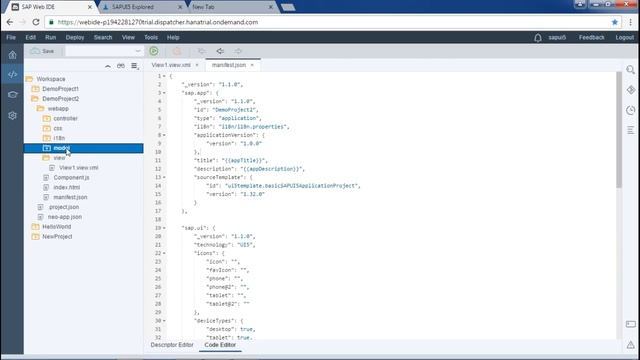The image size is (640, 360).
Task: Fold sourceTemplate block at line 13
Action: [164, 177]
